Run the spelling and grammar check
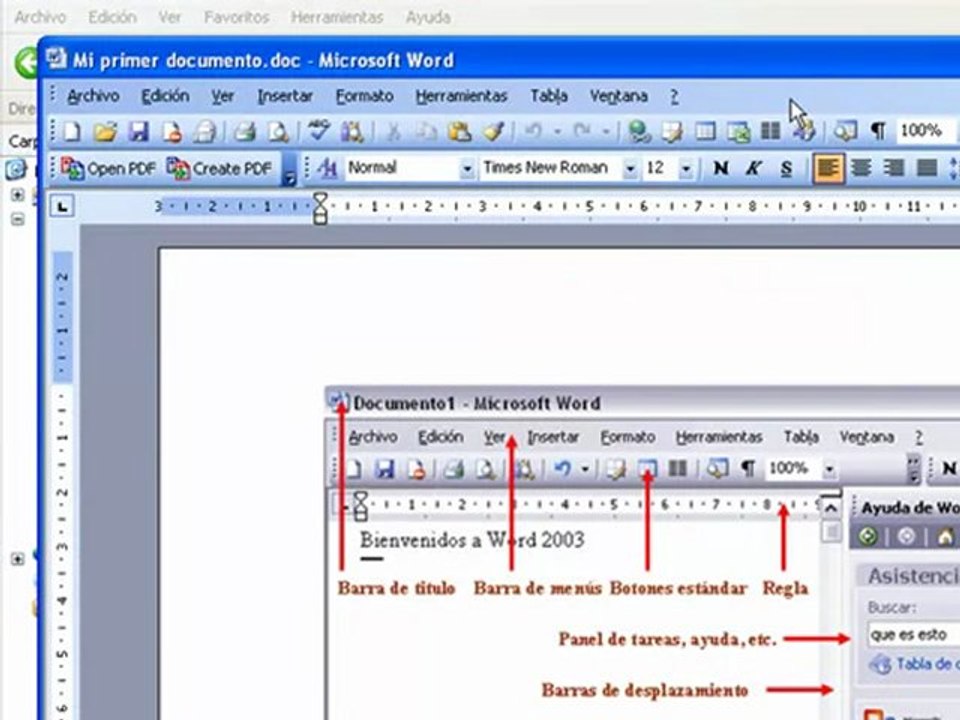This screenshot has height=720, width=960. pos(318,131)
